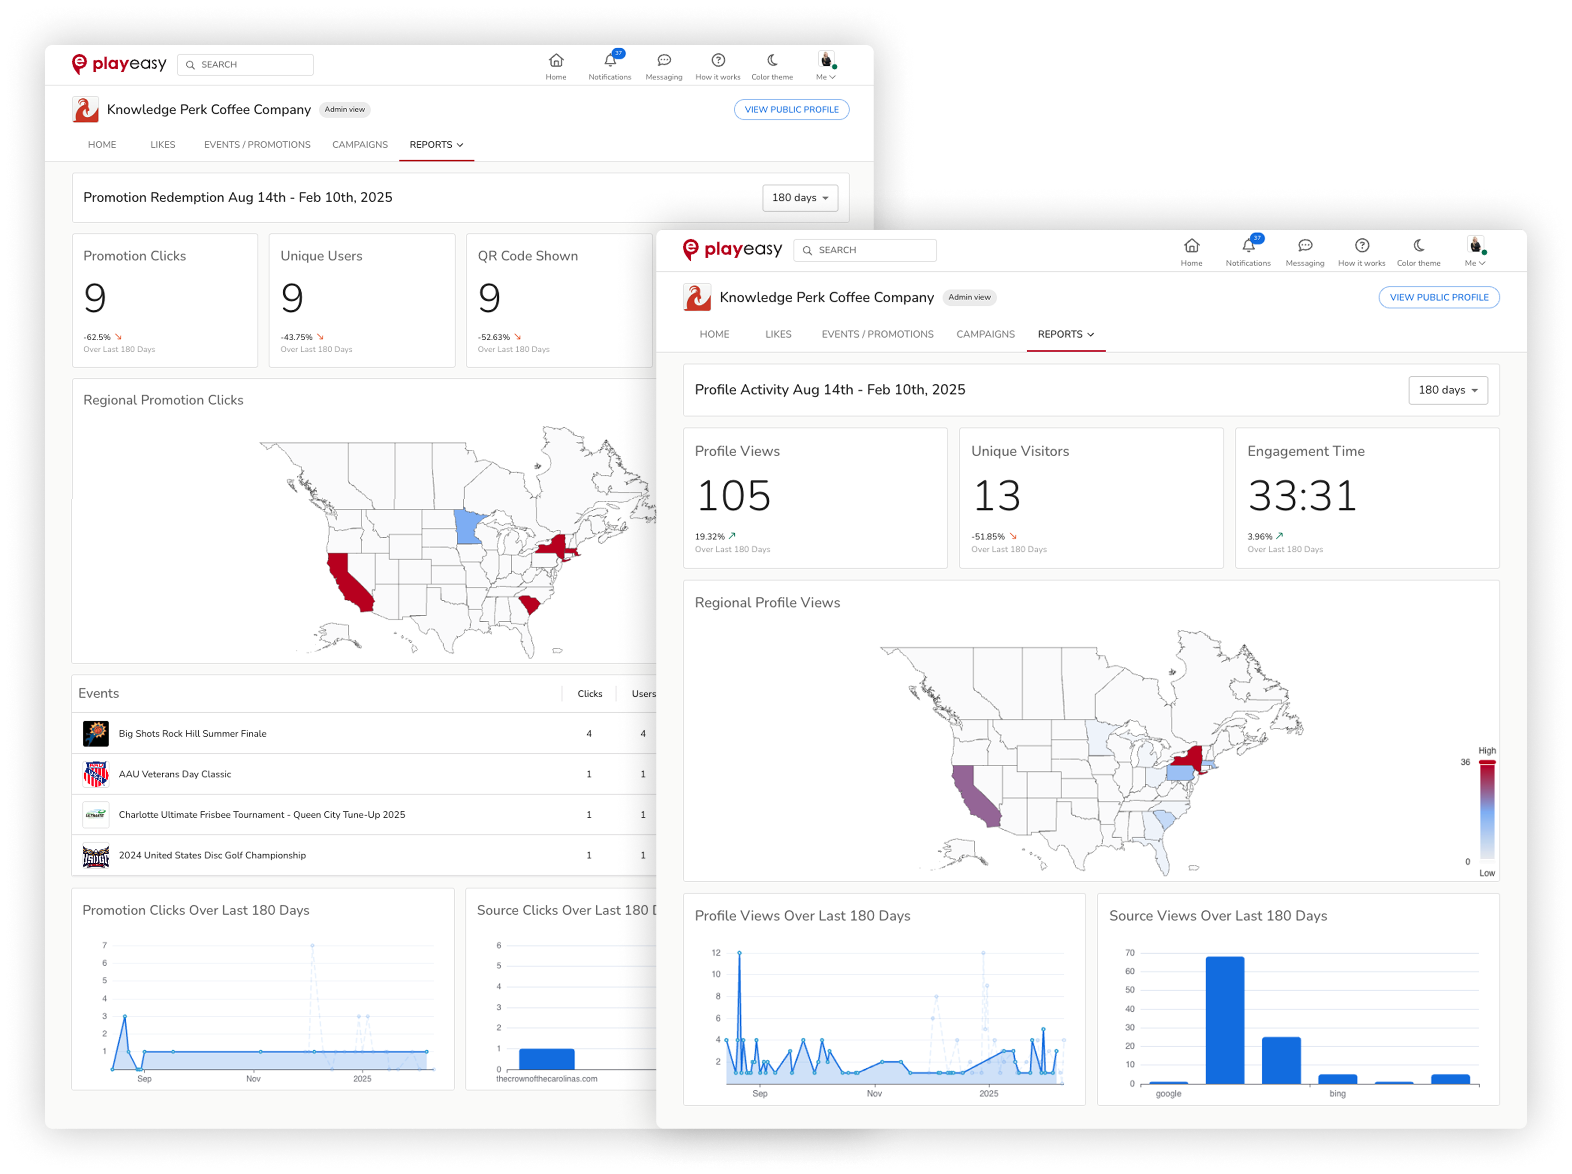Click How it works icon in back window
This screenshot has width=1572, height=1174.
(x=718, y=61)
